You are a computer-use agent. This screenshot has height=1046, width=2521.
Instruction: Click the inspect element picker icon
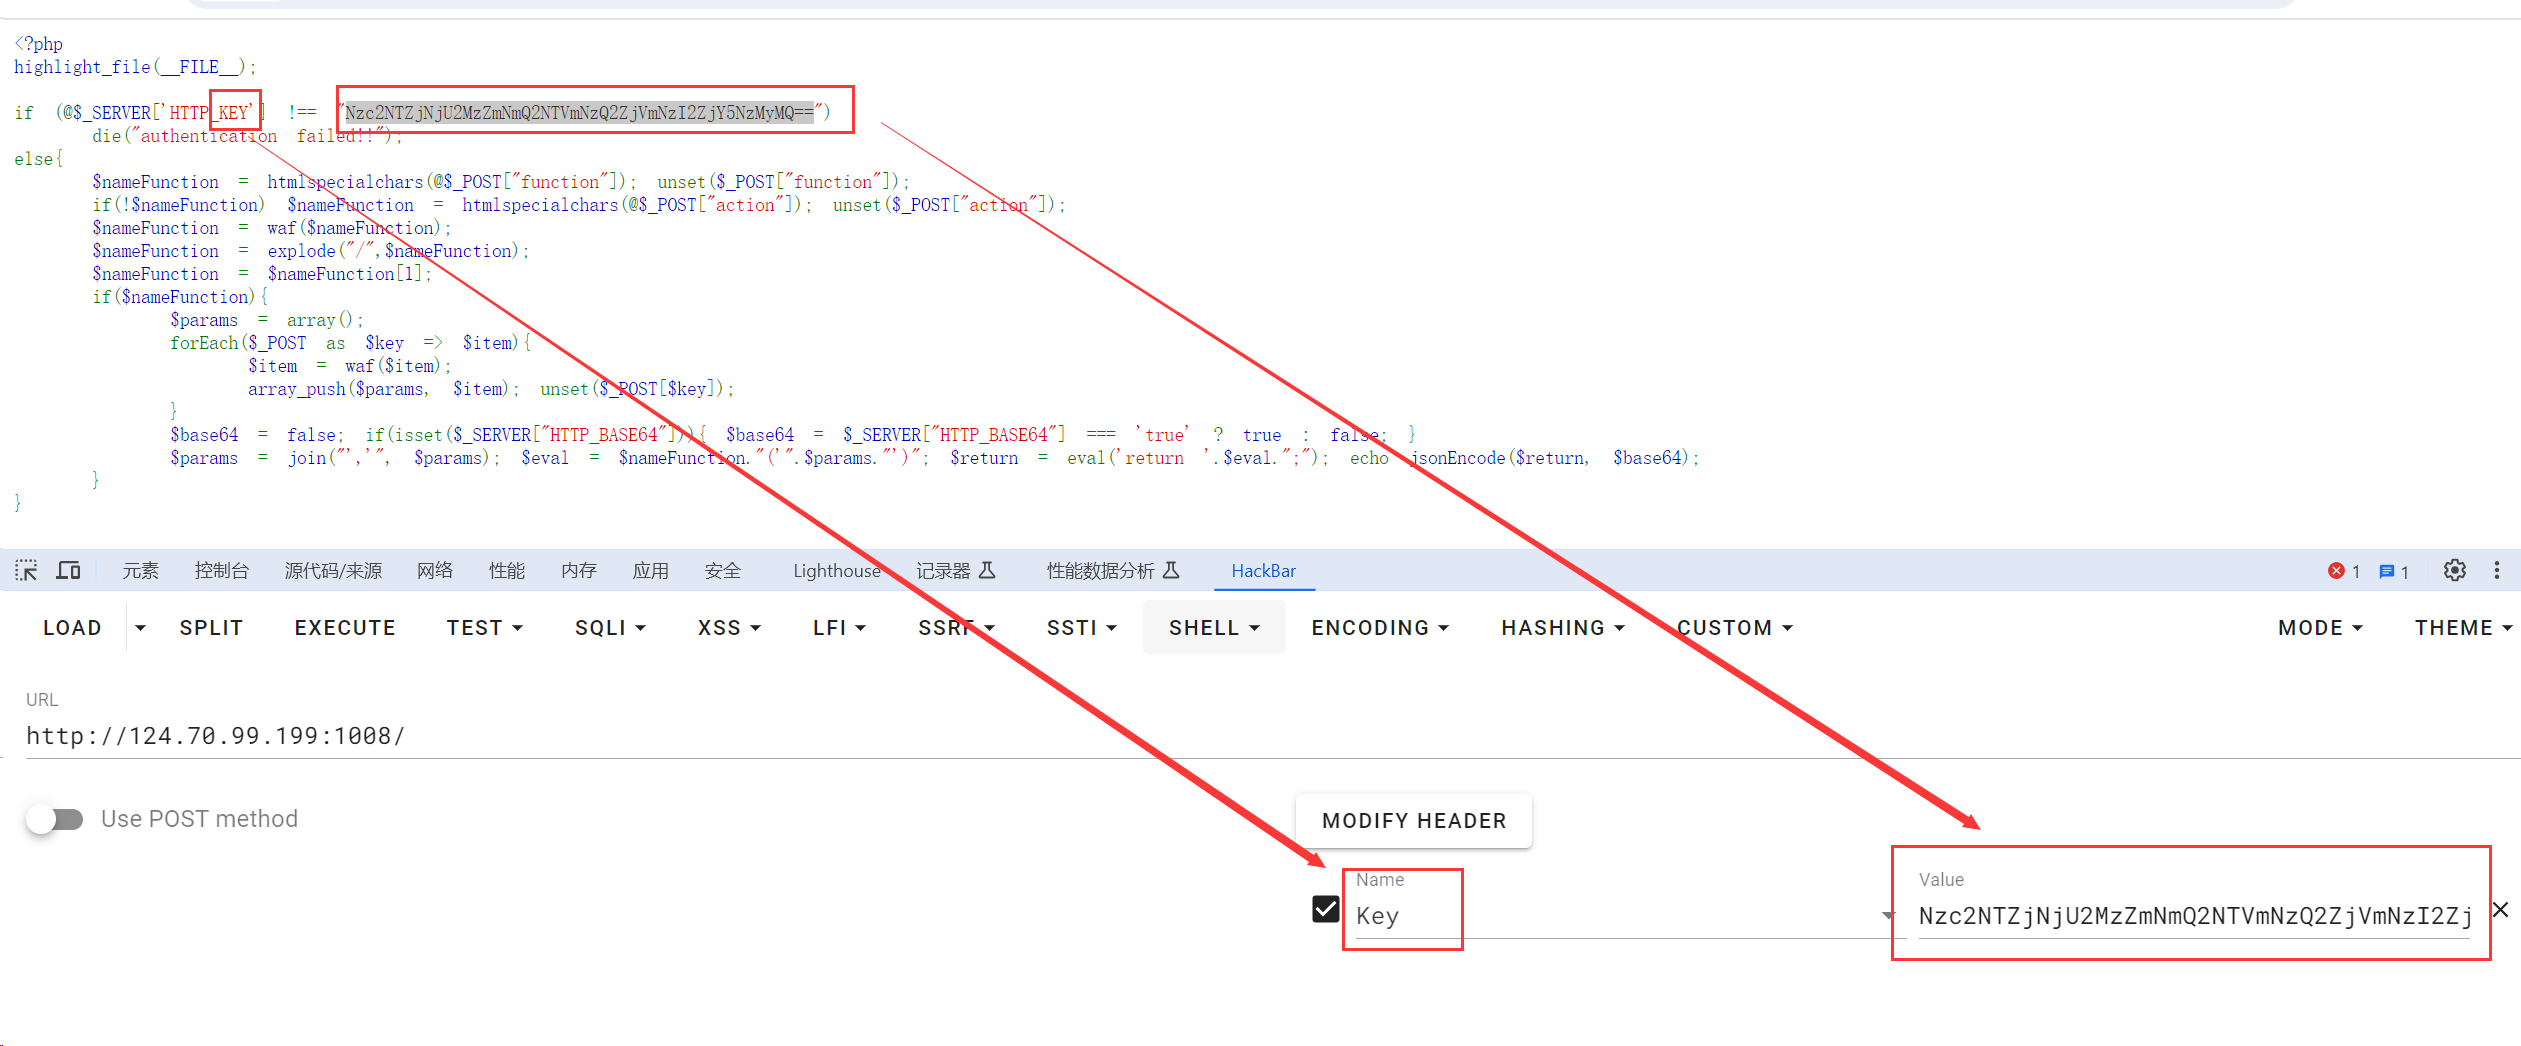26,570
